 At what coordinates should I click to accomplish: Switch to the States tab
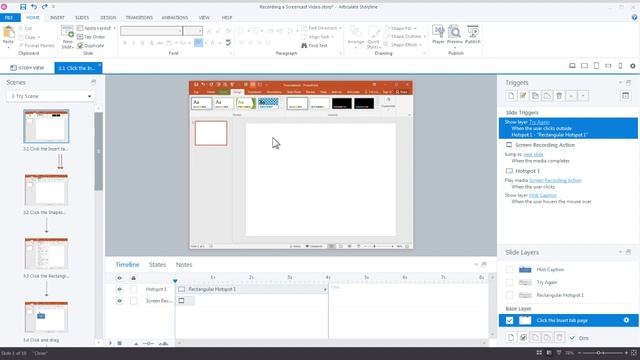point(157,264)
